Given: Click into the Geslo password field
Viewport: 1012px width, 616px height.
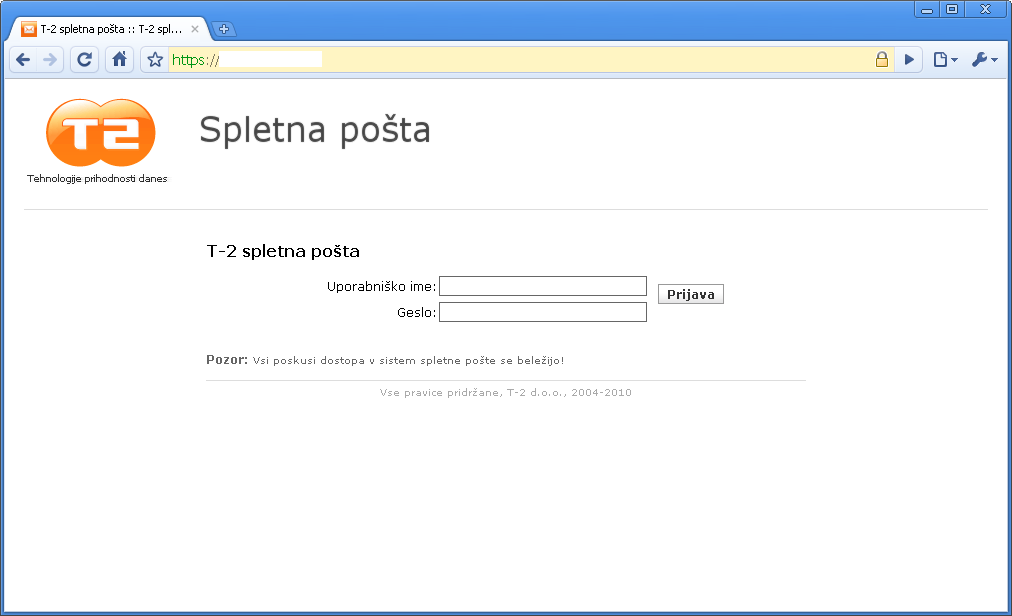Looking at the screenshot, I should tap(543, 313).
